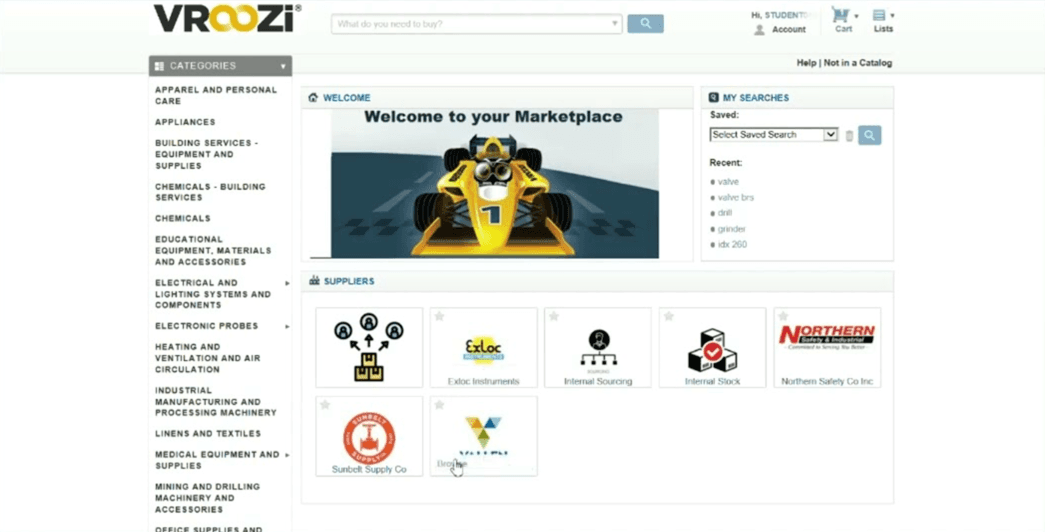Open the Select Saved Search dropdown
Screen dimensions: 1045x532
pyautogui.click(x=773, y=135)
